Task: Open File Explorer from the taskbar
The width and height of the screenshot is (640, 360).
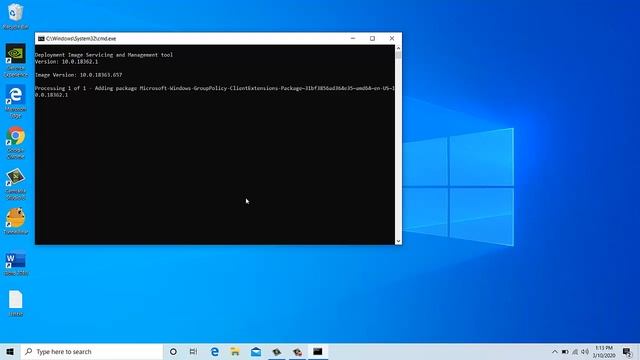Action: [x=235, y=351]
